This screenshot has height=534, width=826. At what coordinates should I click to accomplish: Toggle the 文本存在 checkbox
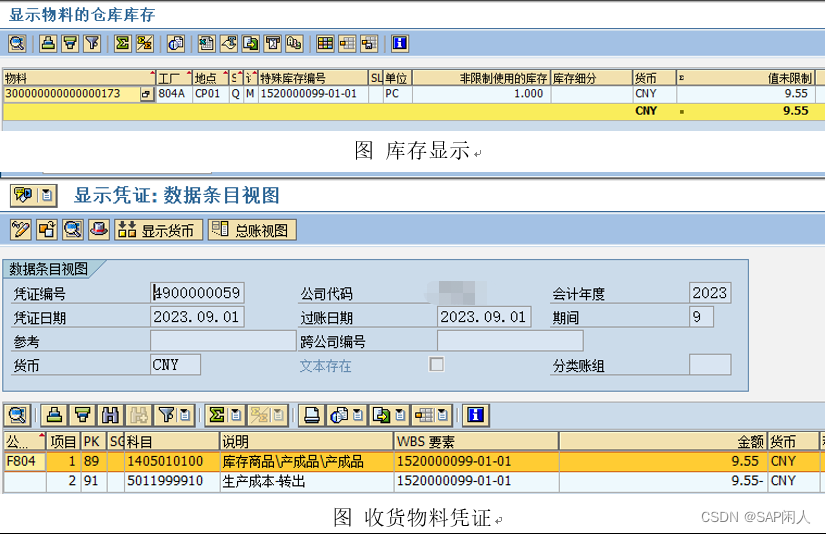coord(436,364)
